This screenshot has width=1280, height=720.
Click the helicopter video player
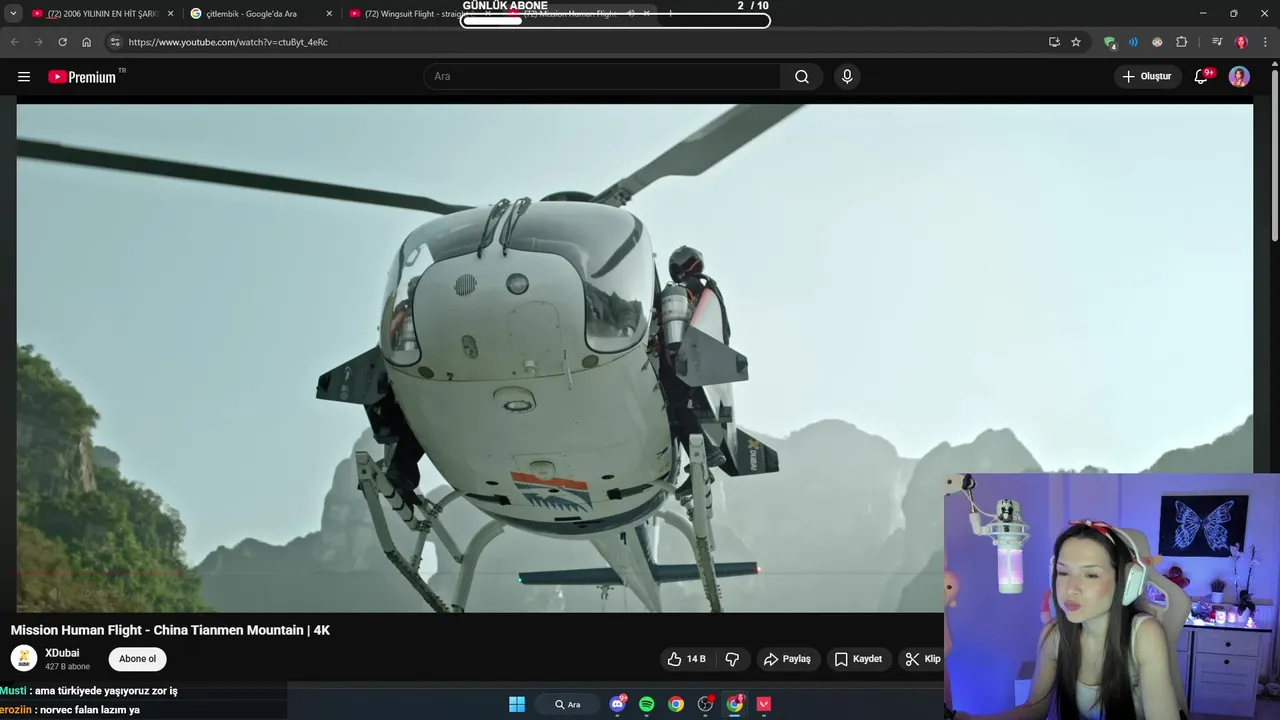(x=634, y=358)
